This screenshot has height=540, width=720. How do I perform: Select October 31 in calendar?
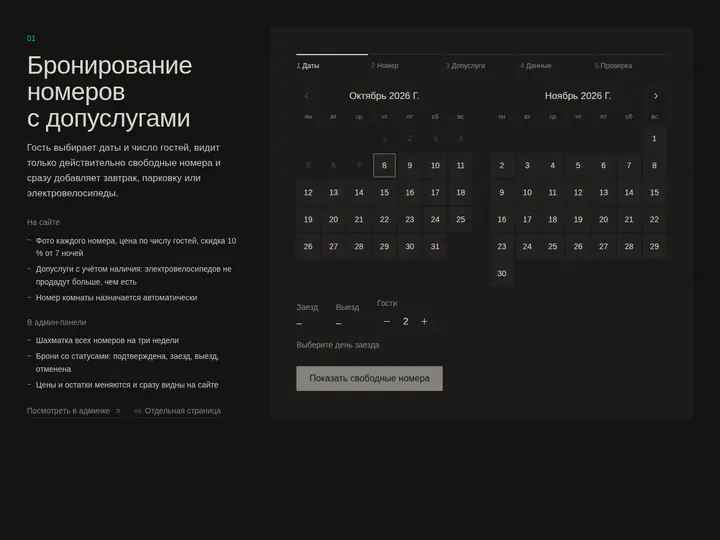(435, 247)
